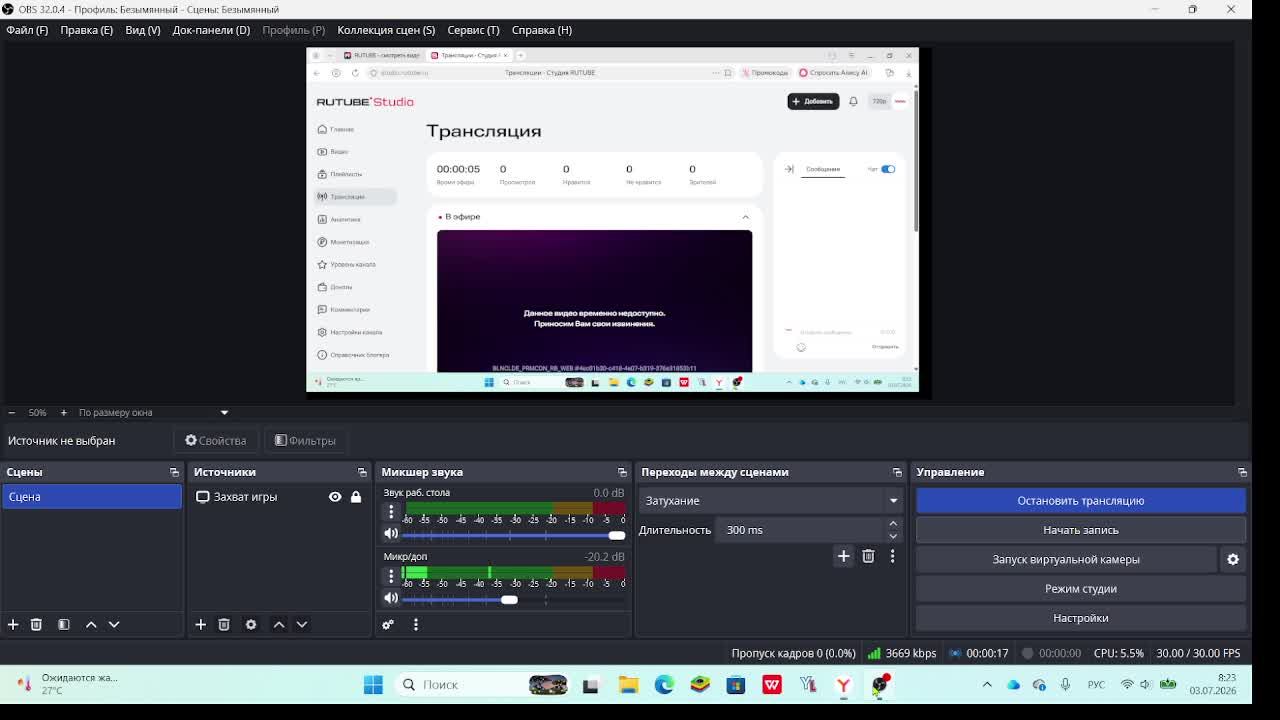
Task: Open advanced audio properties gears icon
Action: (388, 624)
